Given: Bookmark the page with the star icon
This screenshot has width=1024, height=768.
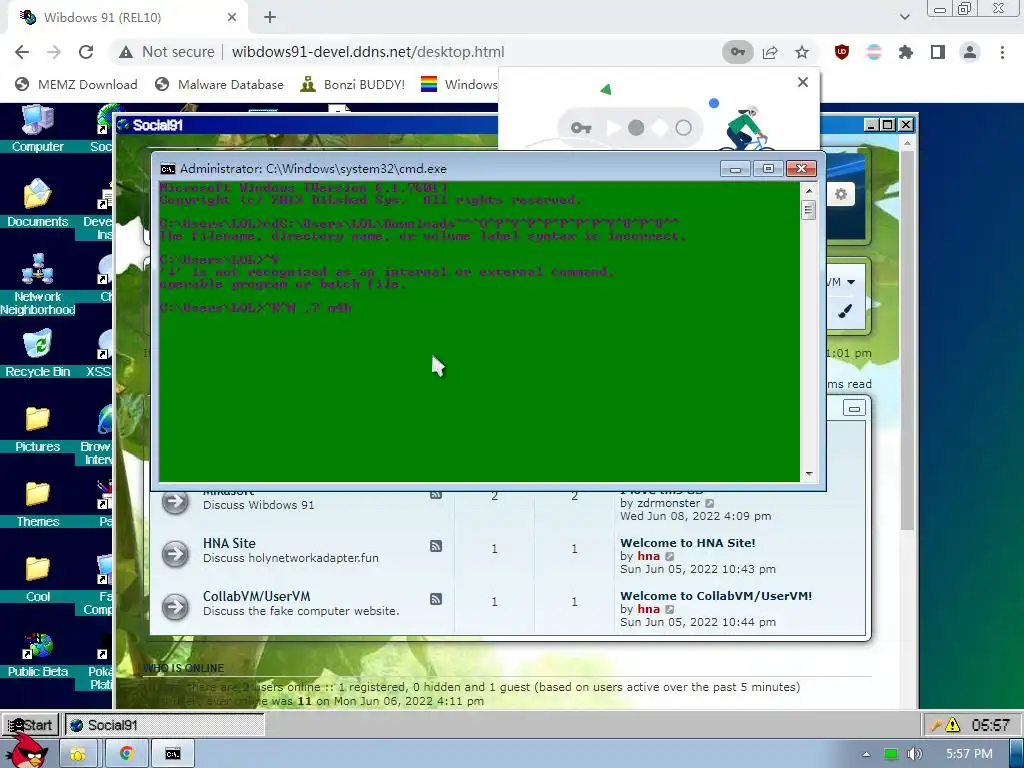Looking at the screenshot, I should (802, 52).
